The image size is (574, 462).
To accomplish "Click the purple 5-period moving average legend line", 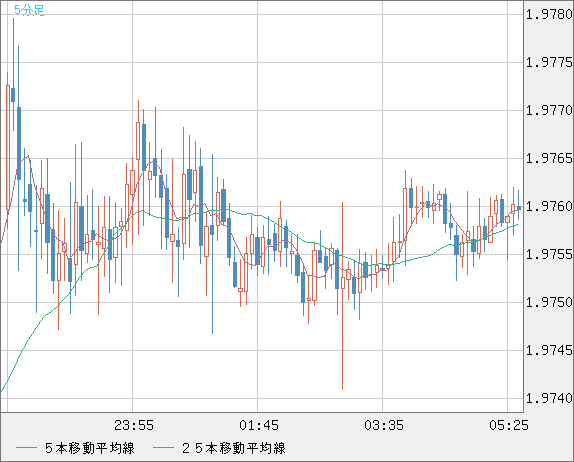I will point(26,448).
